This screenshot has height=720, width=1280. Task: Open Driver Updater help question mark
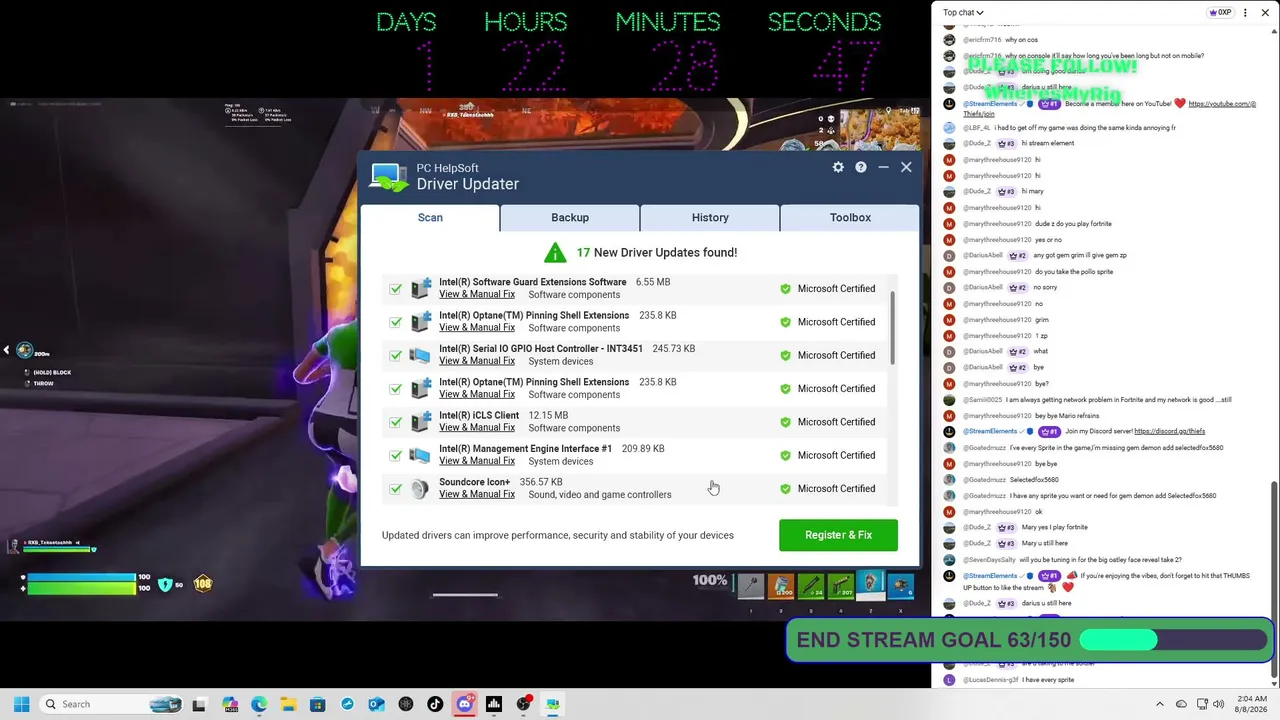coord(860,167)
